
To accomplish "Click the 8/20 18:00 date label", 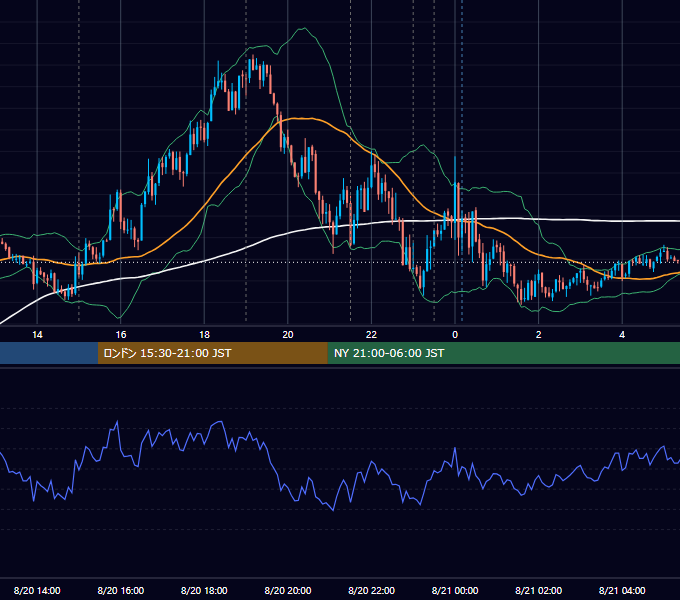I will [204, 590].
